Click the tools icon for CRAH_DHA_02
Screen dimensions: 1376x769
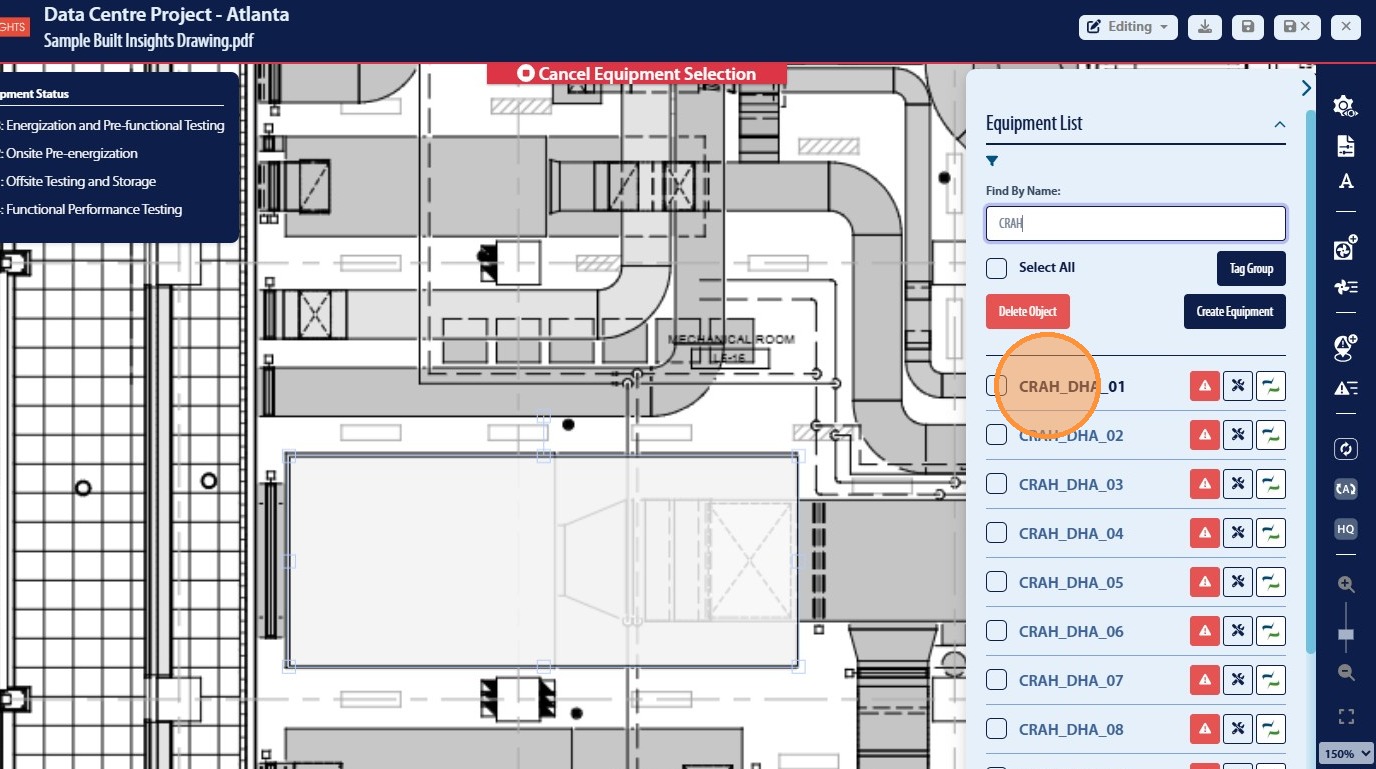[1238, 435]
